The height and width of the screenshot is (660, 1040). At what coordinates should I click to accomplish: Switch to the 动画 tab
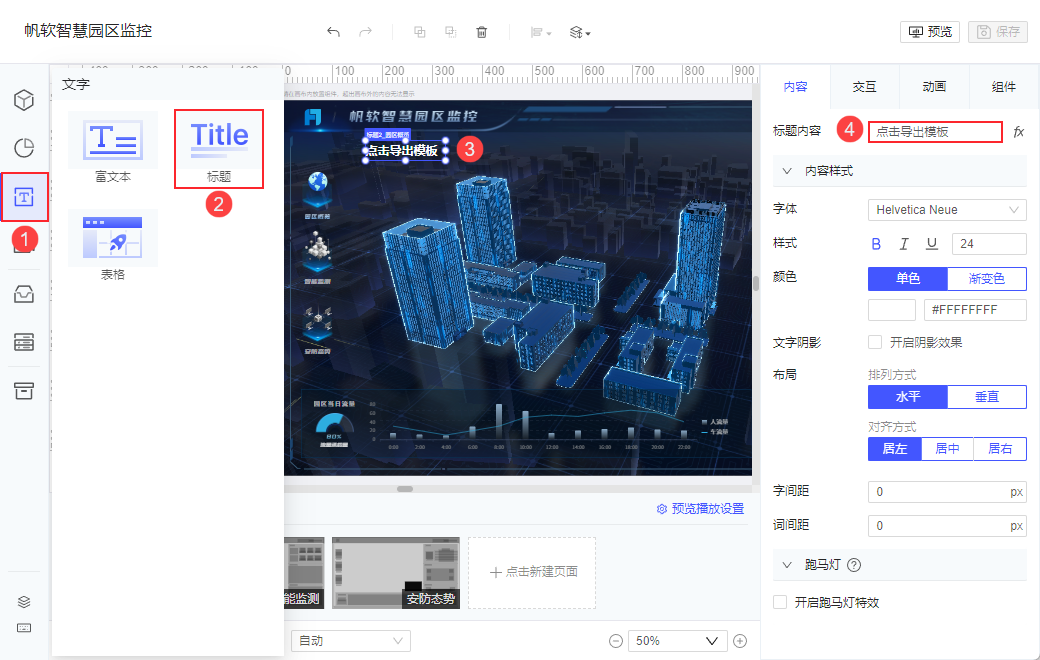point(934,87)
